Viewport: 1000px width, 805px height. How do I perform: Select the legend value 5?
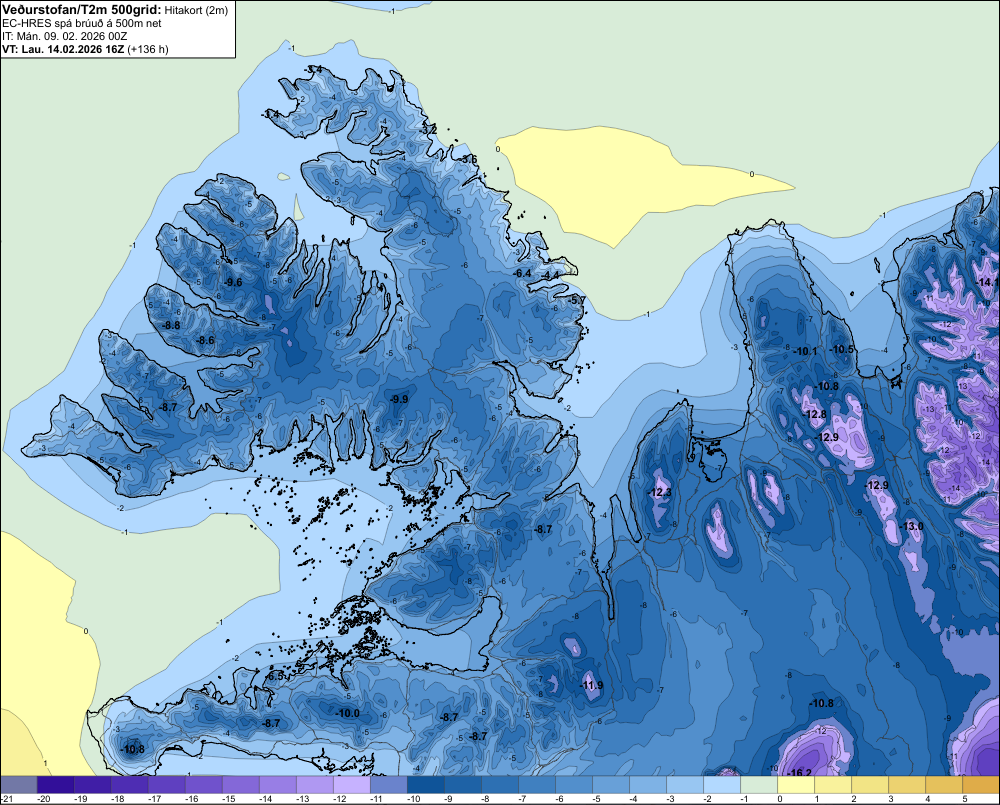pos(966,799)
